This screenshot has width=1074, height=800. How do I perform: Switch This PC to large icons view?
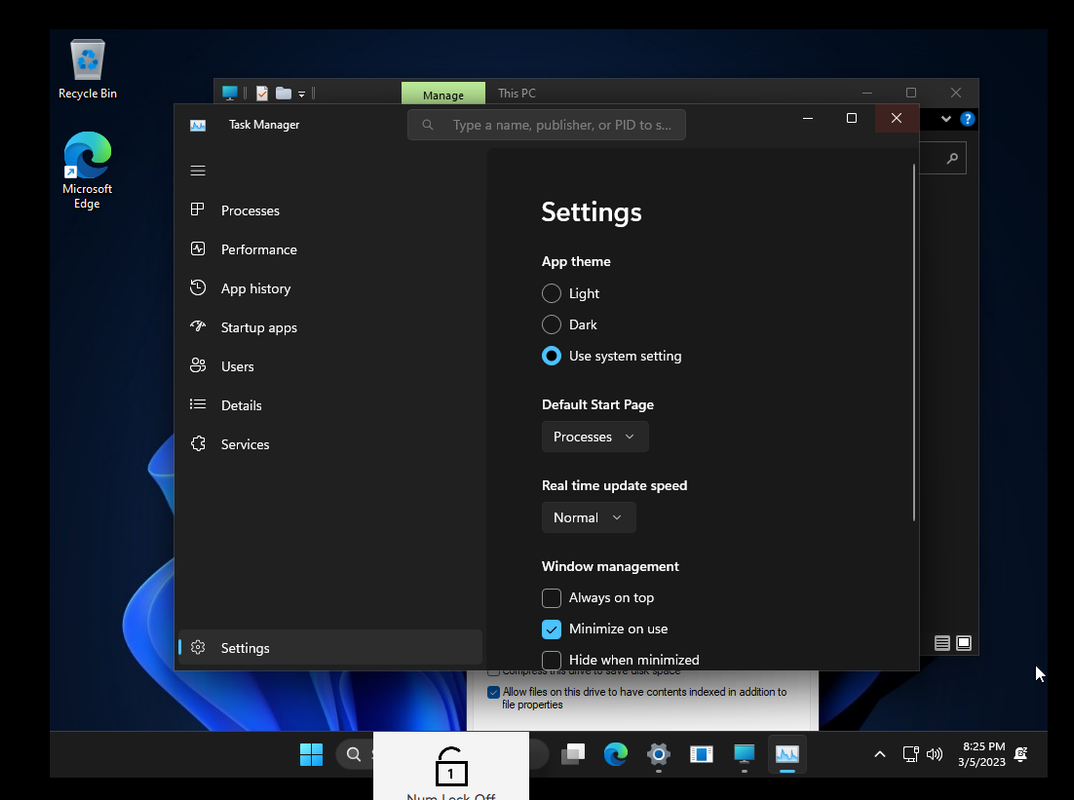(964, 643)
